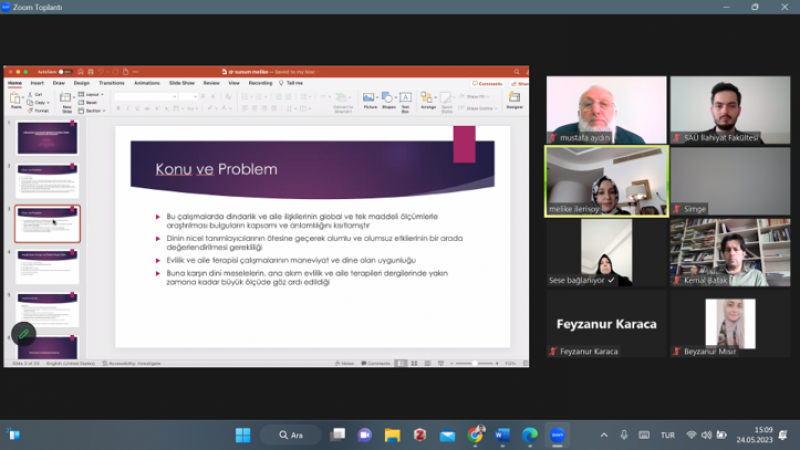Expand the Section dropdown
This screenshot has width=800, height=450.
coord(93,110)
